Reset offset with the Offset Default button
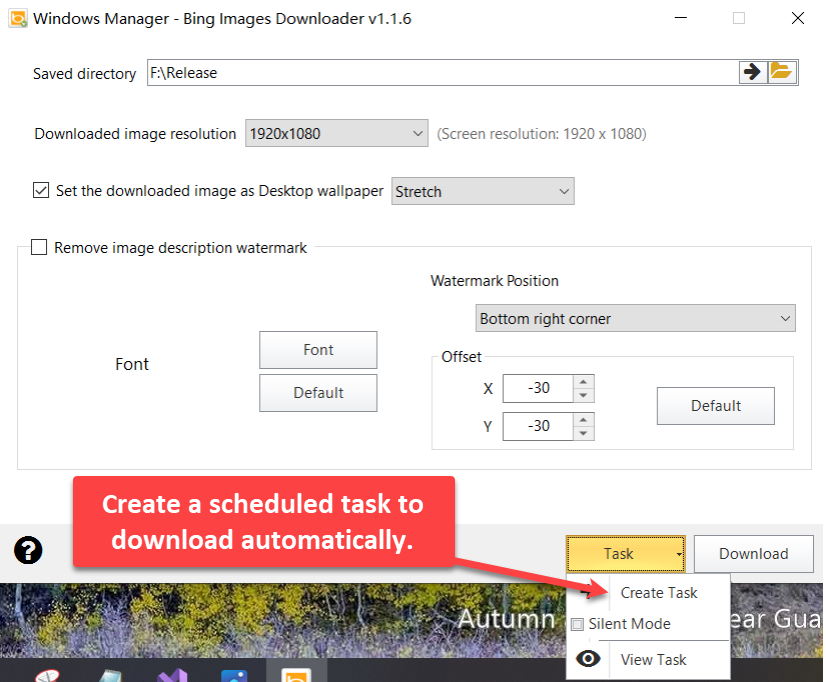826x682 pixels. coord(715,406)
